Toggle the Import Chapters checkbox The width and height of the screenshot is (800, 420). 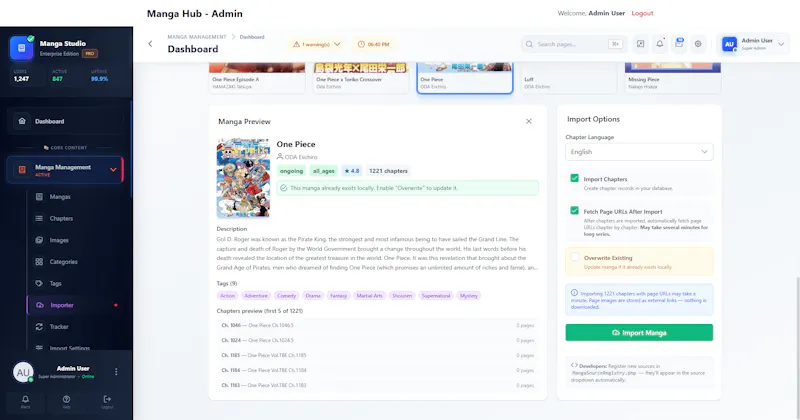click(574, 178)
